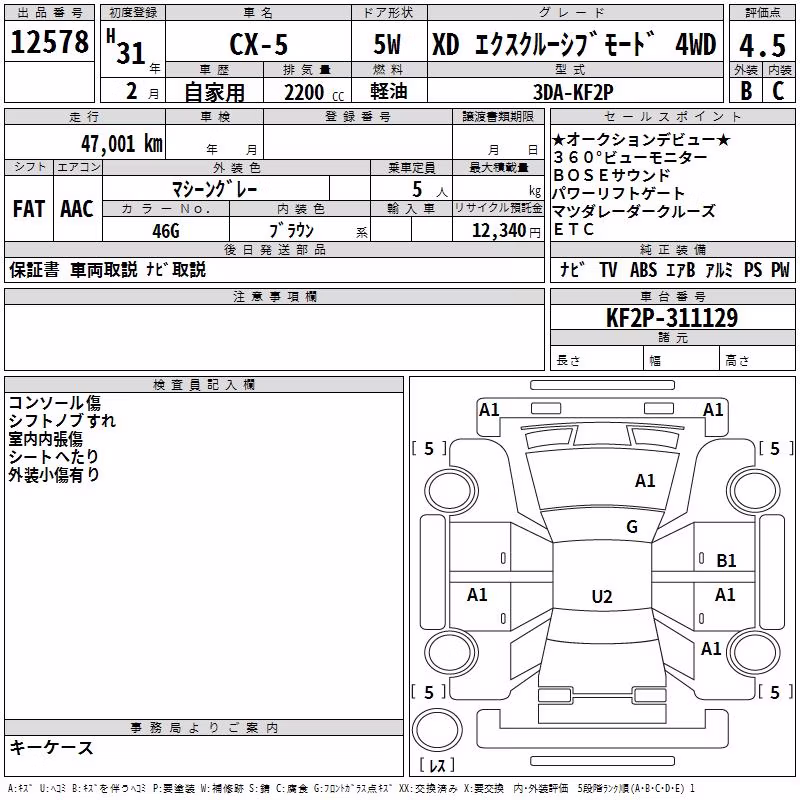This screenshot has width=800, height=800.
Task: Click the G mark on the windshield
Action: point(632,526)
